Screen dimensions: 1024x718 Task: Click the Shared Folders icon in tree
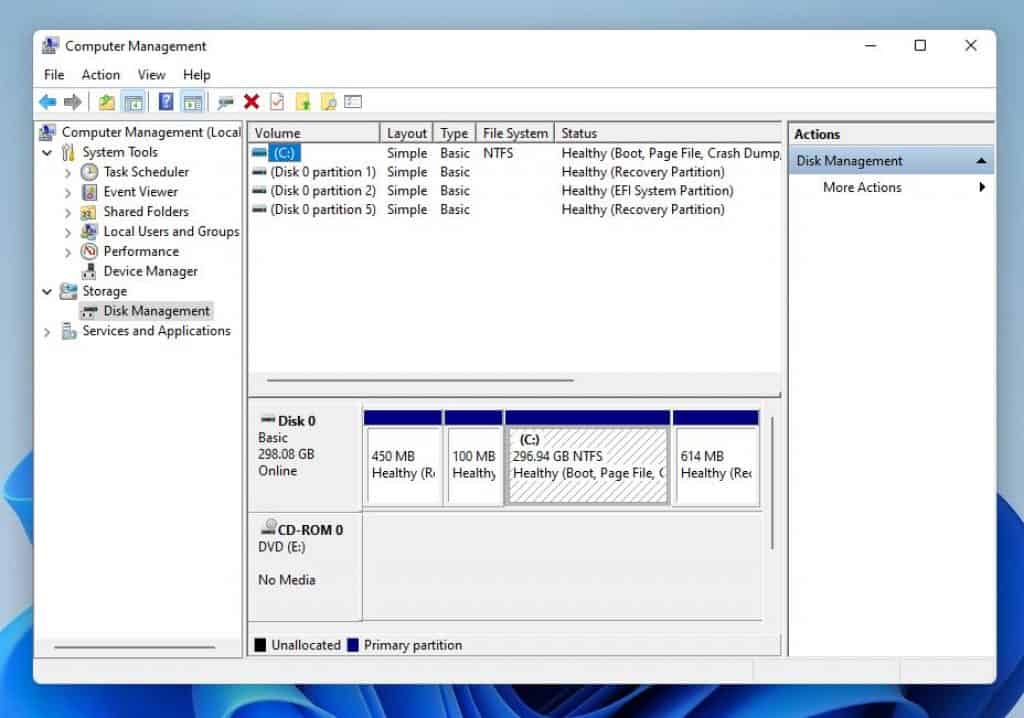coord(88,212)
